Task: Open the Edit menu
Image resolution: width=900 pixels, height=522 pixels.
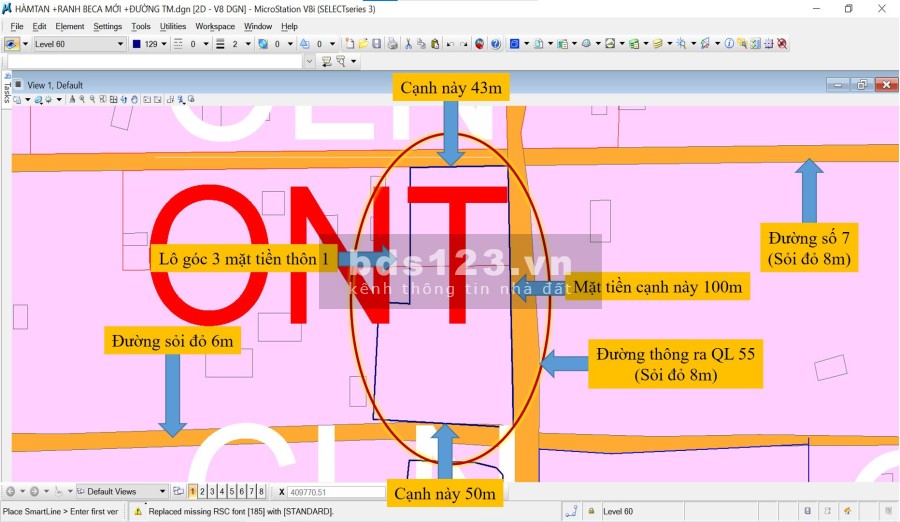Action: 39,26
